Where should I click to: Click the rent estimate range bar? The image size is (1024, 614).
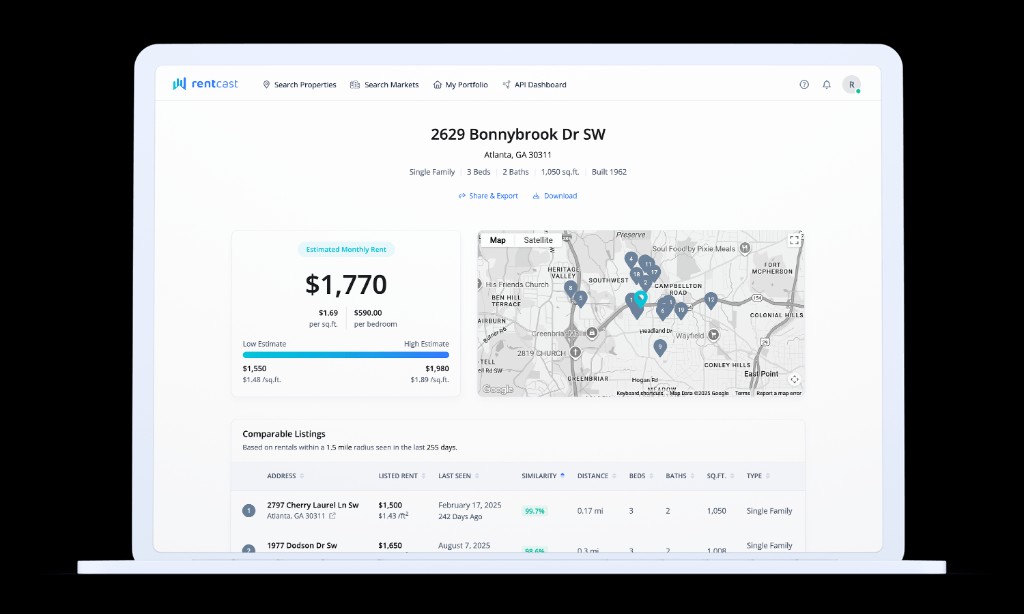345,355
